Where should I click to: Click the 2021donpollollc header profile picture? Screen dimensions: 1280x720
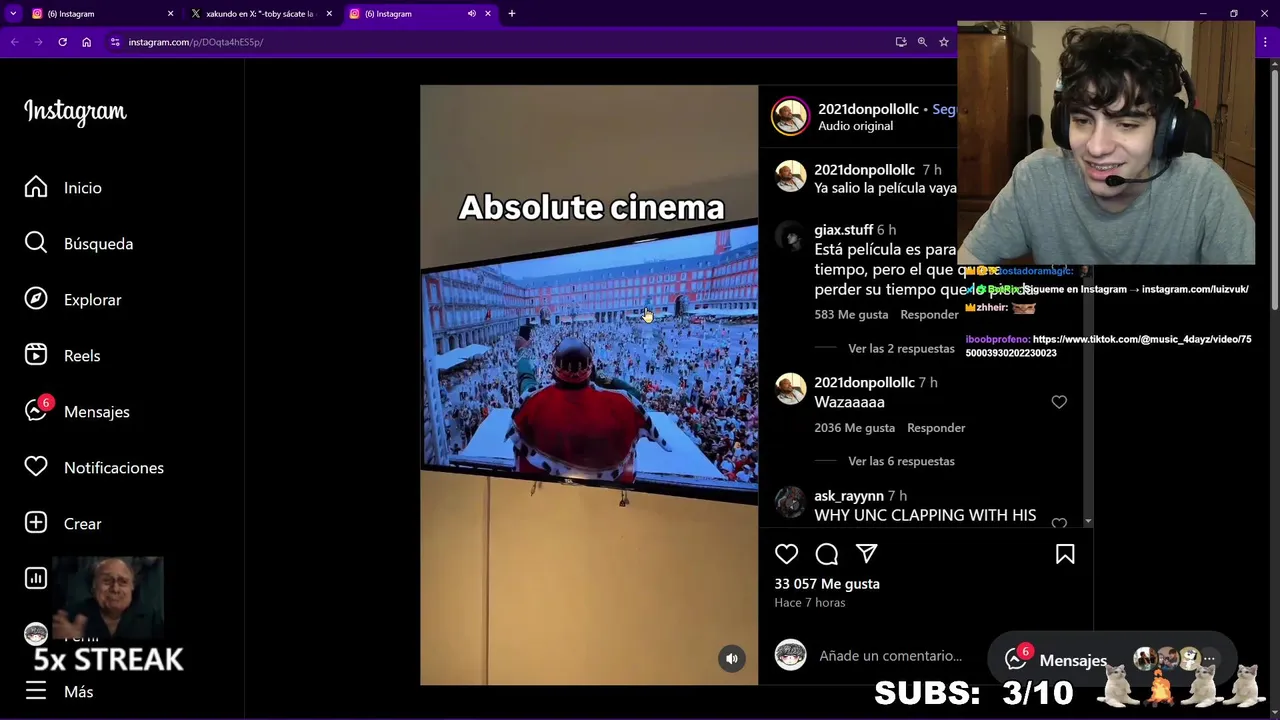click(789, 116)
